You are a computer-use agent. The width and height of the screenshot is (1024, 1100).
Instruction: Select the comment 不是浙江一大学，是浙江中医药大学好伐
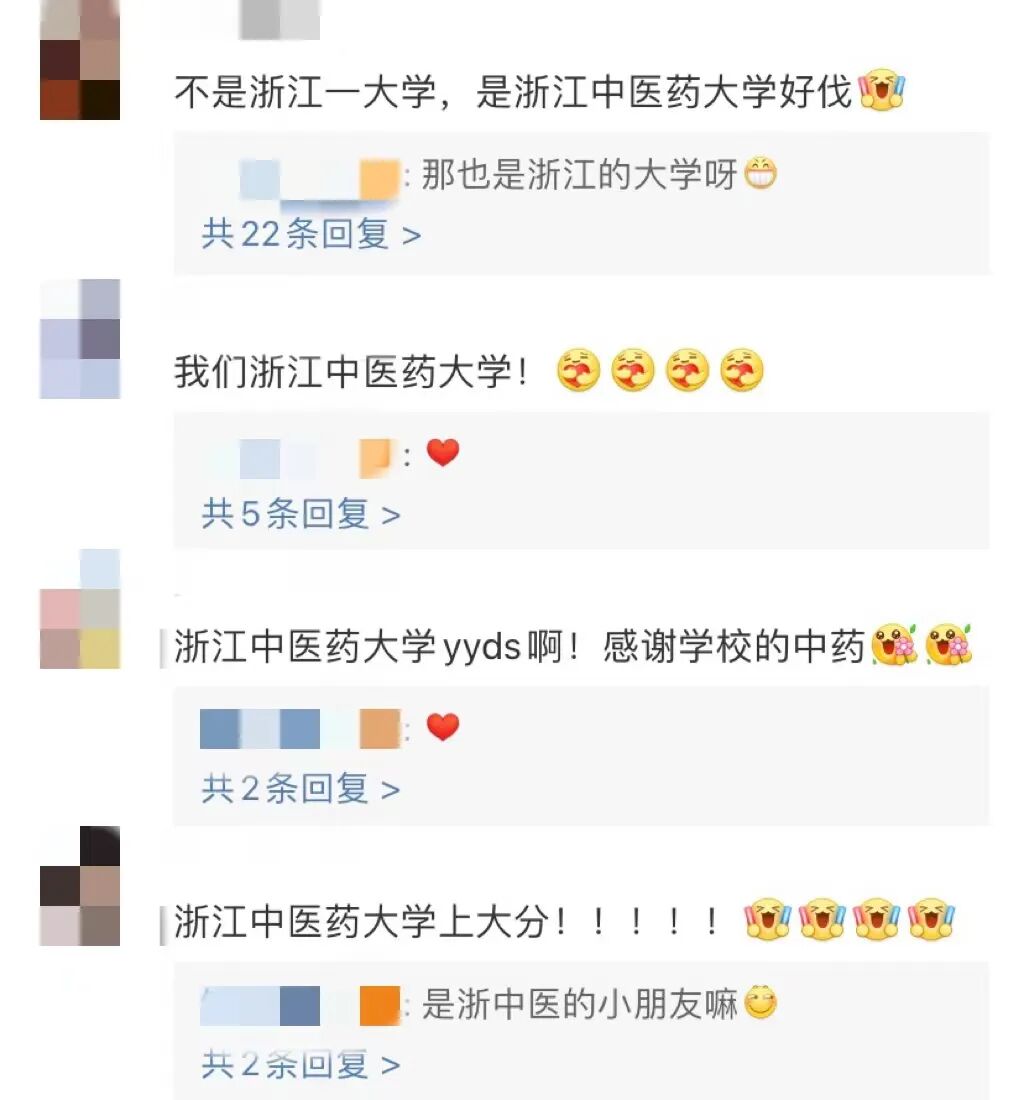coord(513,91)
